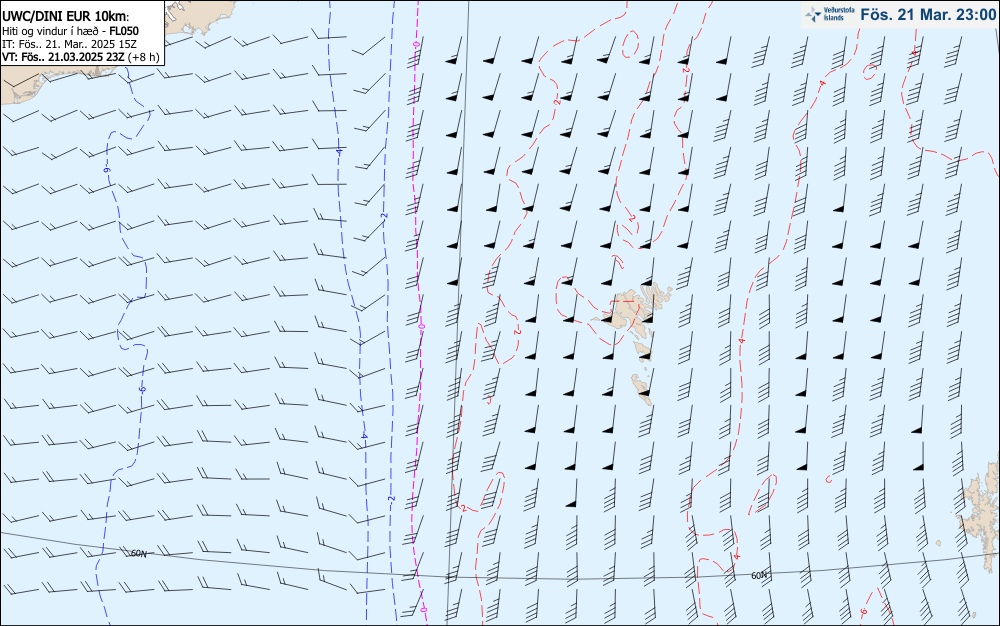Select "Hiti og vindur í hæð - FL050" line

(70, 31)
